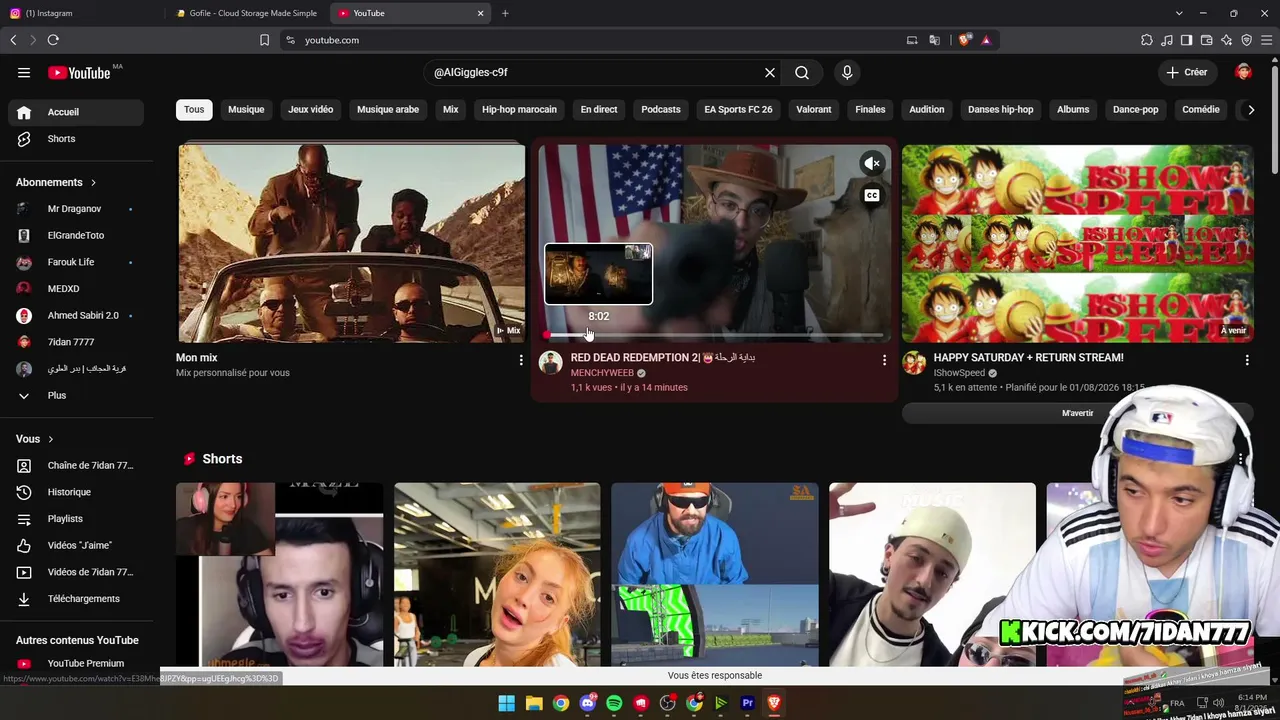
Task: Open the Windows Start menu
Action: (x=507, y=703)
